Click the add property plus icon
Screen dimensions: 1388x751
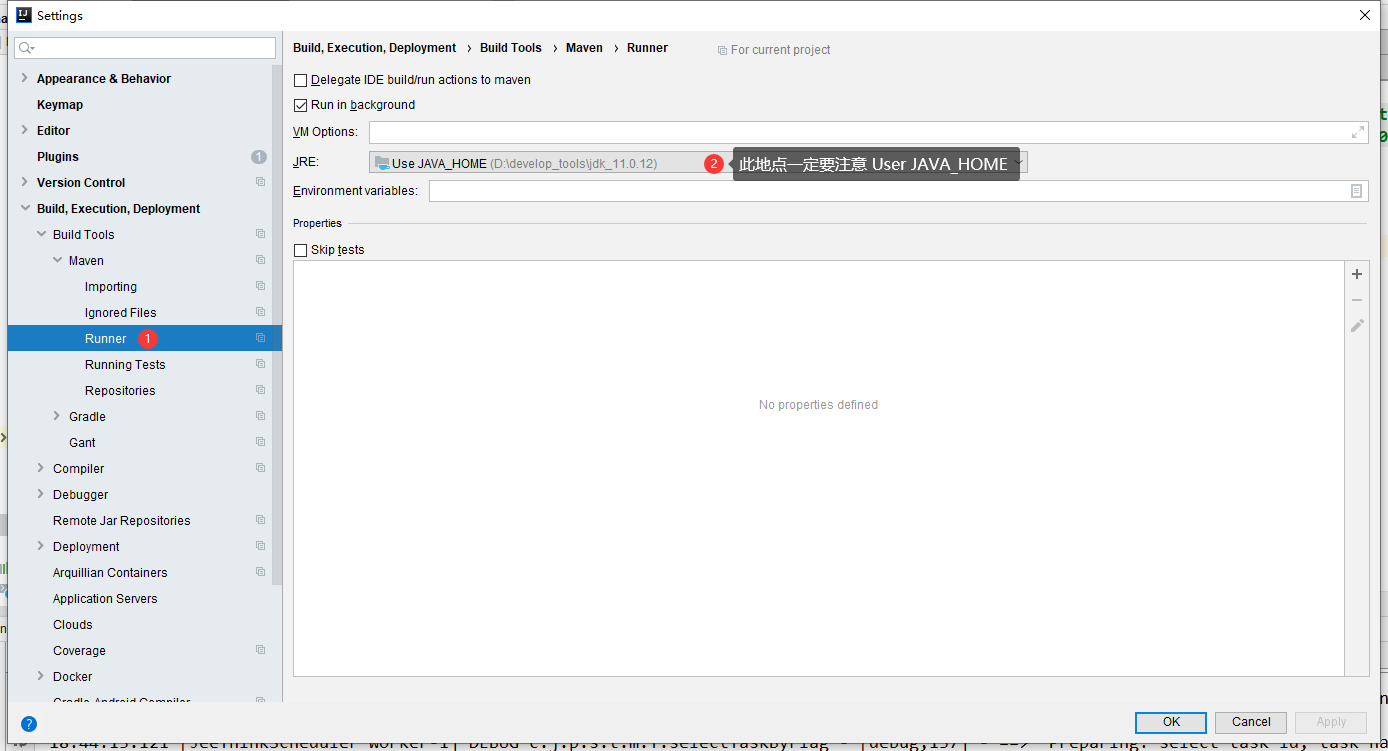(x=1357, y=274)
